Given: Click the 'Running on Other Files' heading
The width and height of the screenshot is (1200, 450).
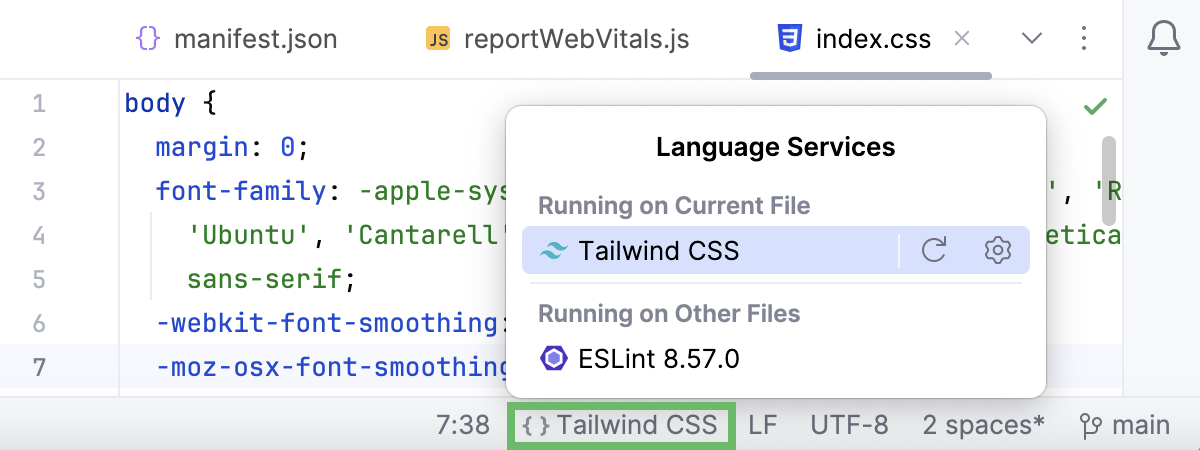Looking at the screenshot, I should pos(669,313).
